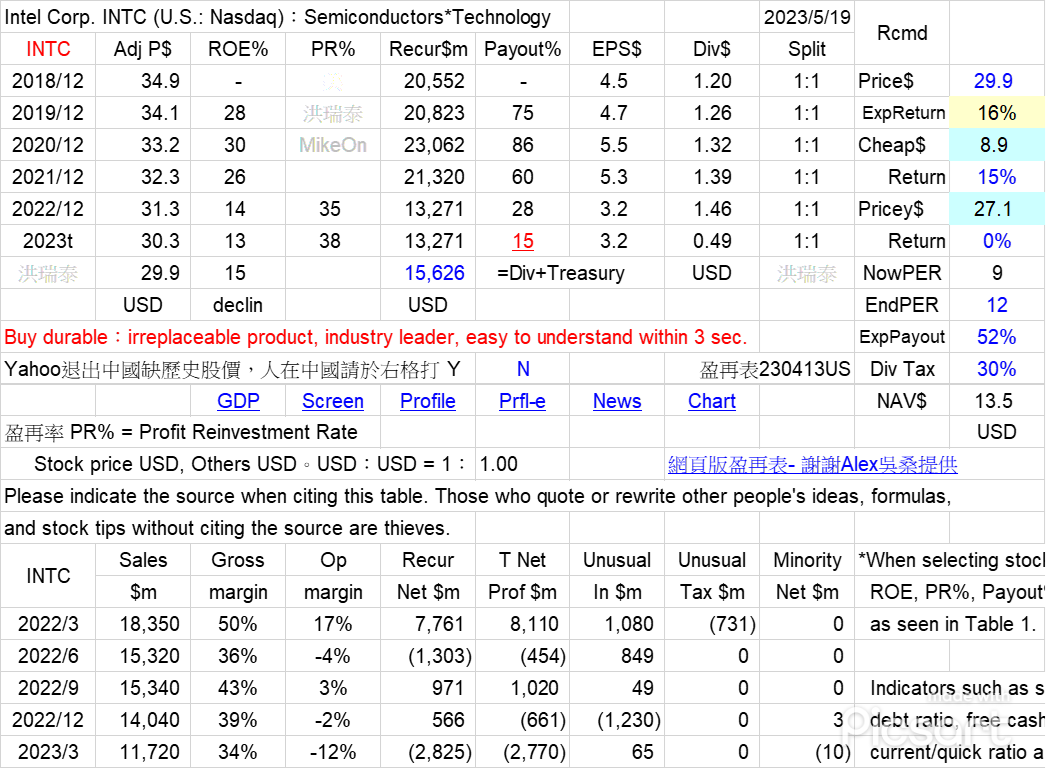This screenshot has width=1046, height=769.
Task: Select the red INTC ticker header cell
Action: tap(48, 49)
